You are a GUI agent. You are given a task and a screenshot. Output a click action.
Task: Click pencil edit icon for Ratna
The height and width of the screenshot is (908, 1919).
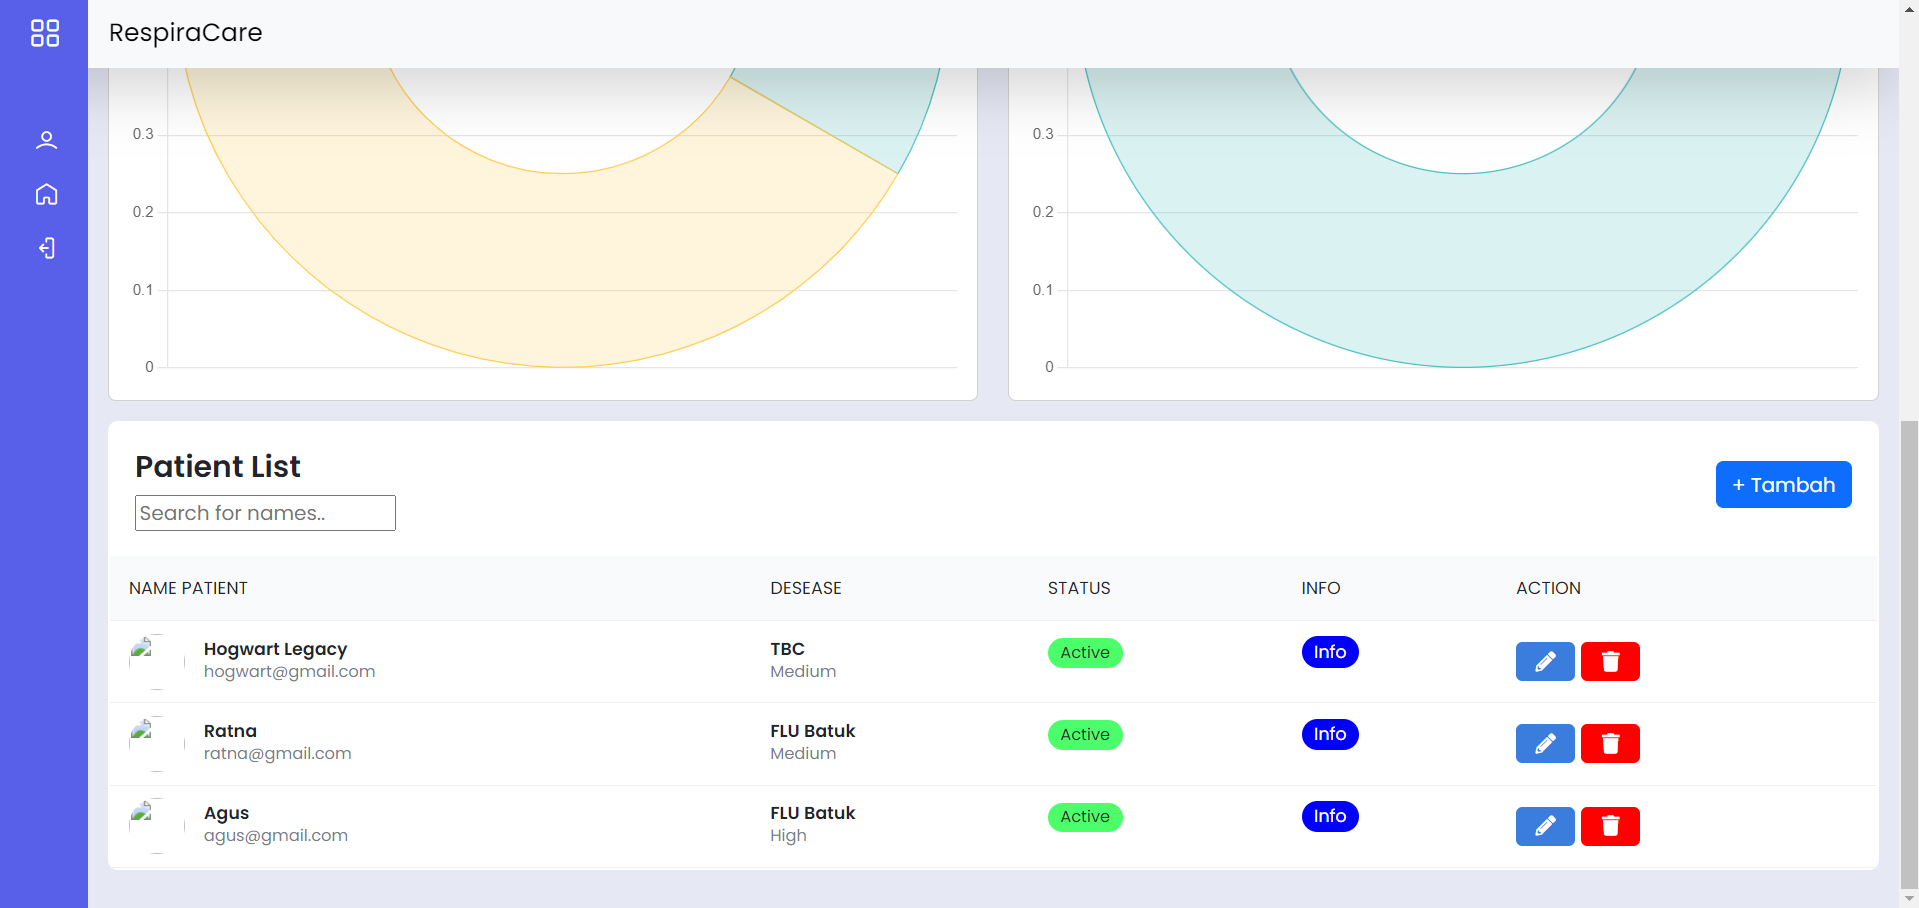tap(1544, 743)
